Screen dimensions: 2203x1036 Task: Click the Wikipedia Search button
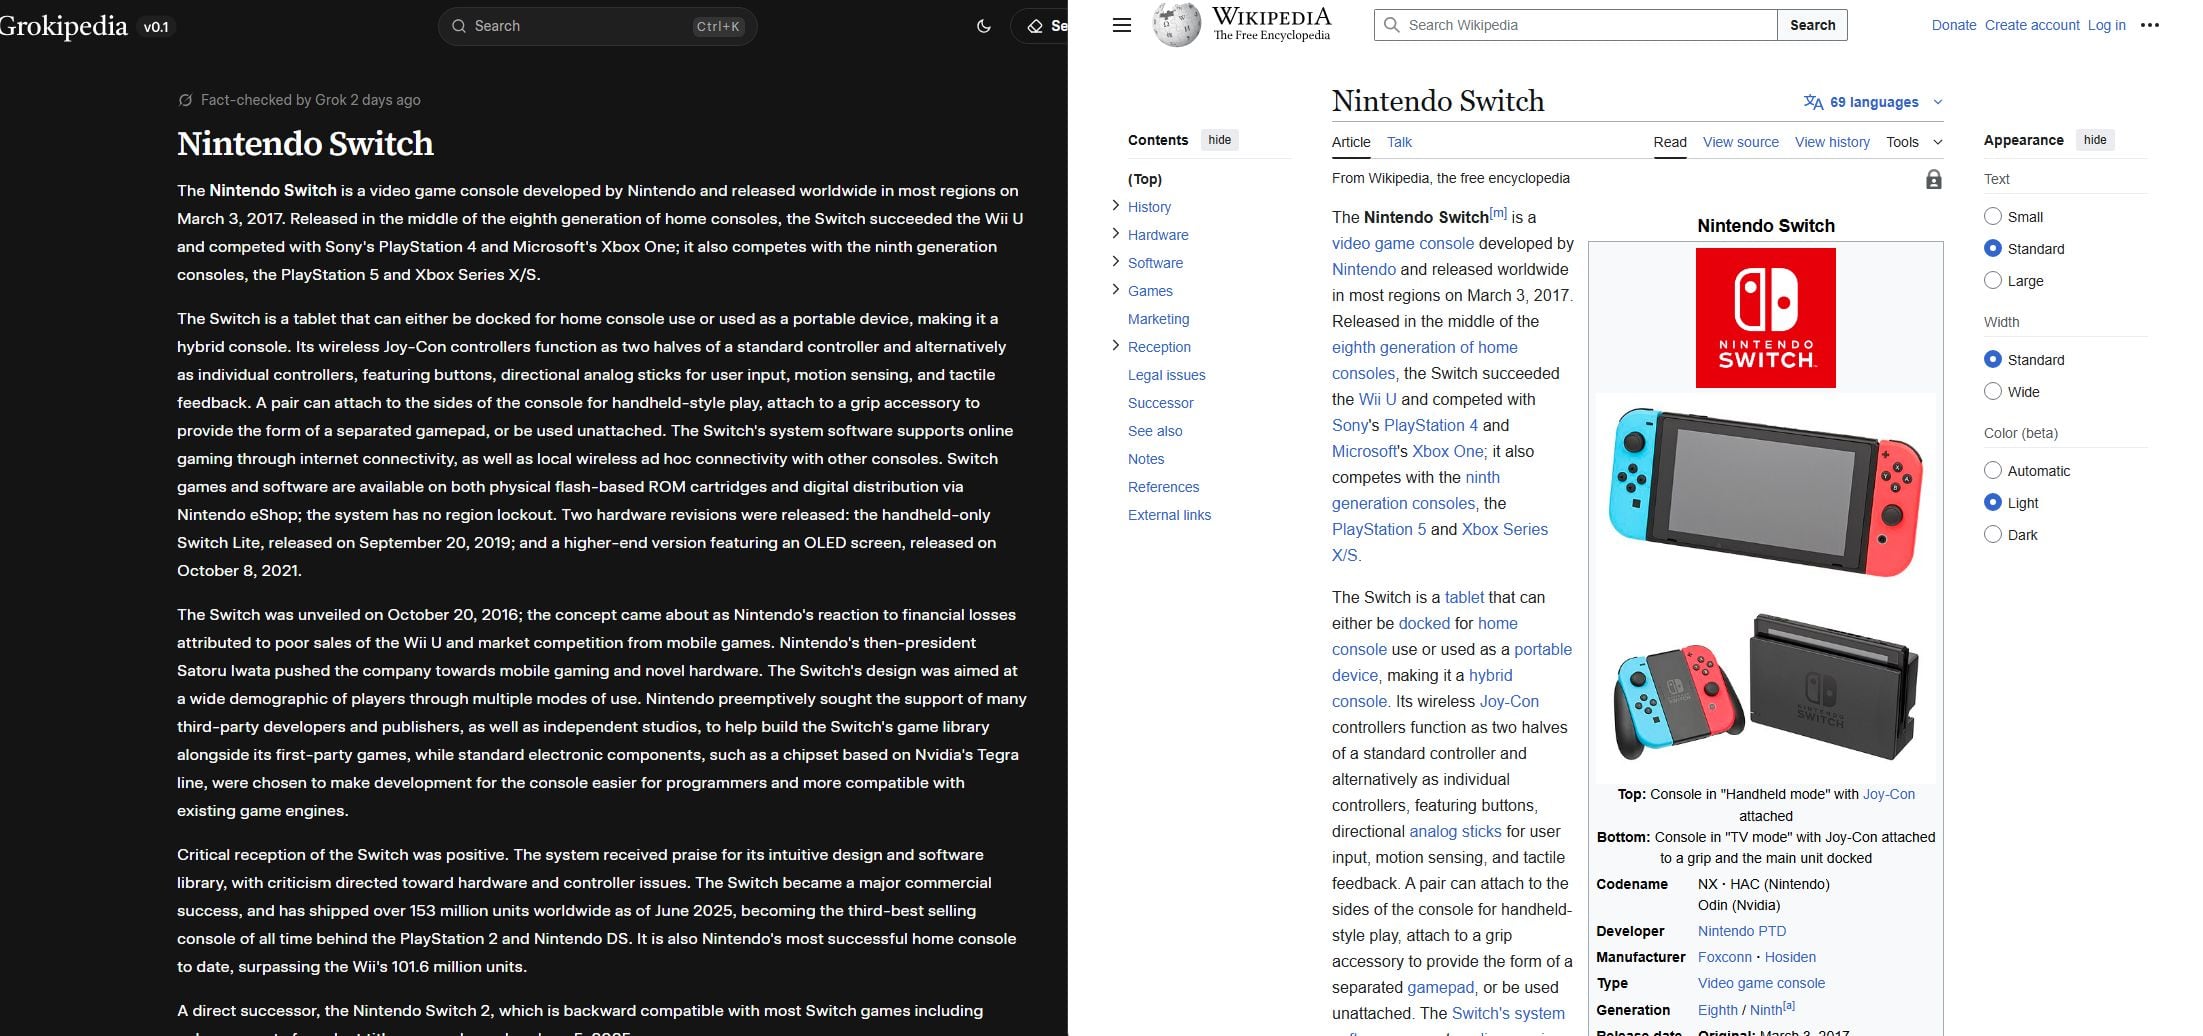tap(1812, 25)
